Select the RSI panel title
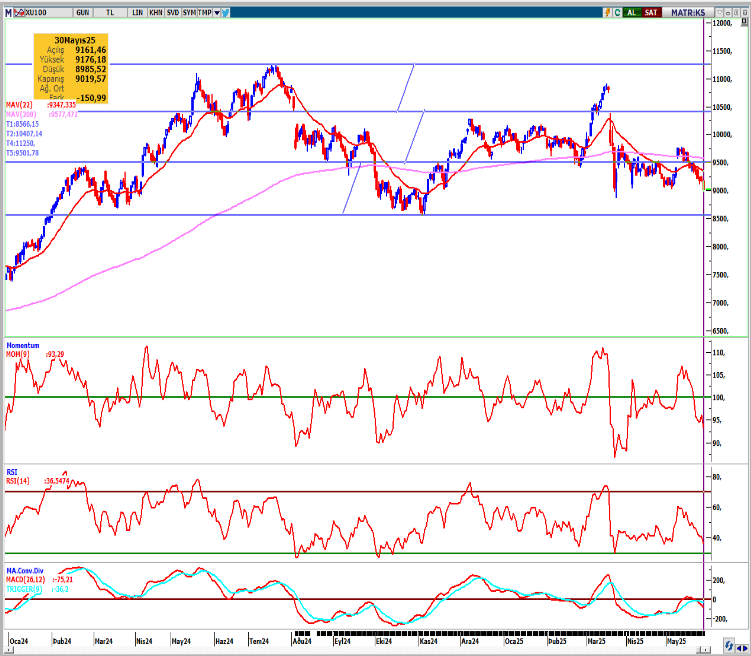This screenshot has width=751, height=656. tap(11, 472)
